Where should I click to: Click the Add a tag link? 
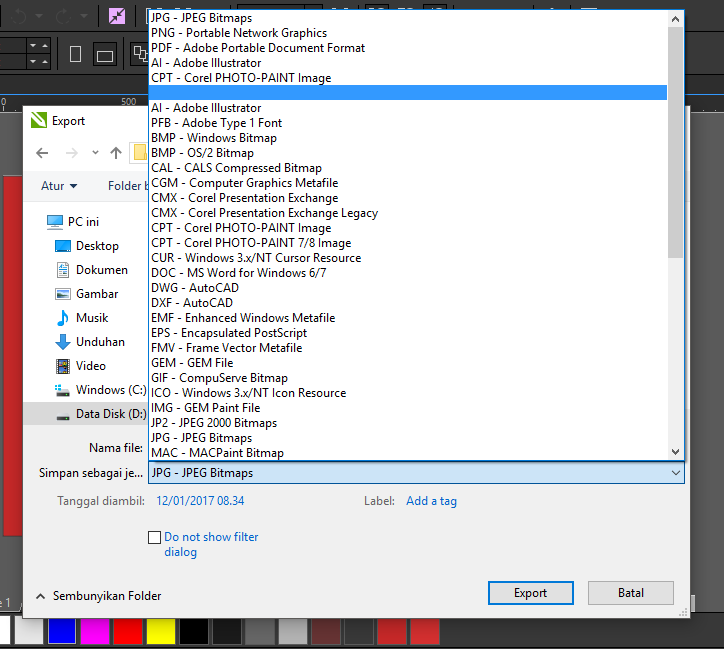(x=431, y=501)
